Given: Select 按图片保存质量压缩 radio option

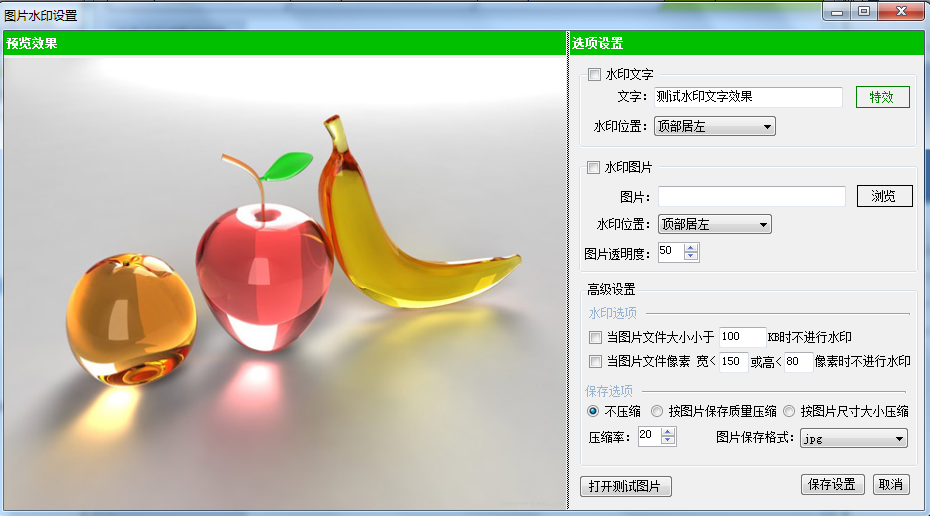Looking at the screenshot, I should tap(657, 411).
